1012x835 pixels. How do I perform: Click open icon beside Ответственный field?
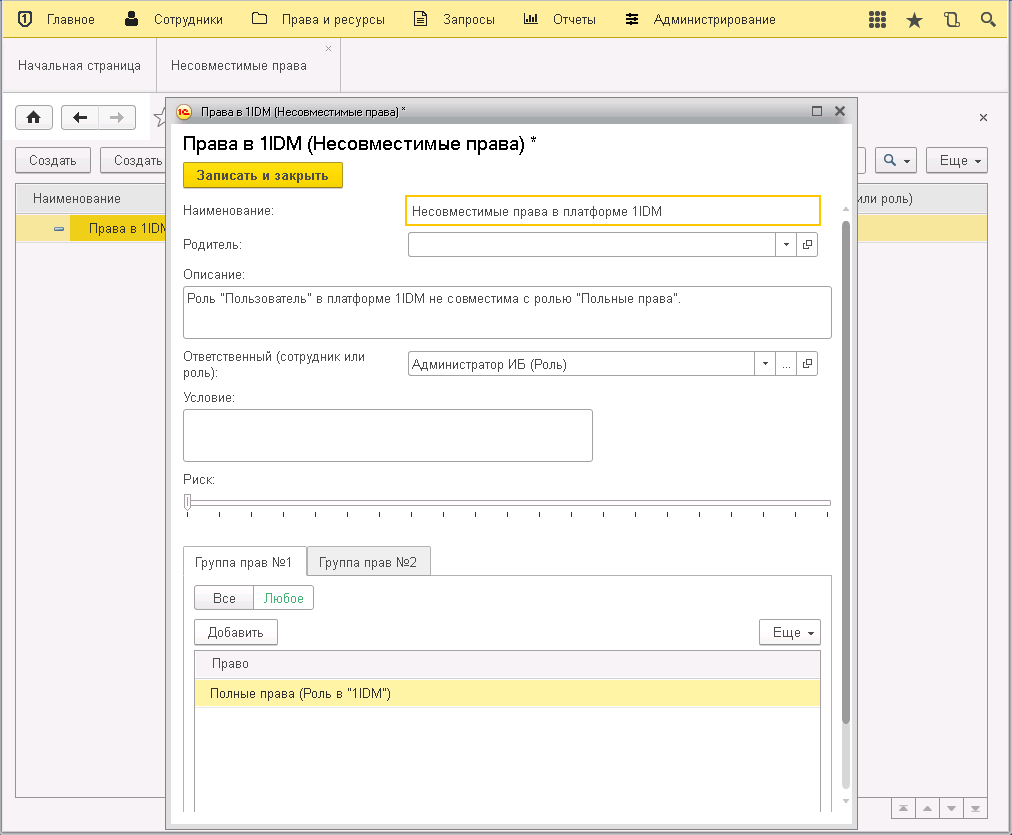pos(807,364)
